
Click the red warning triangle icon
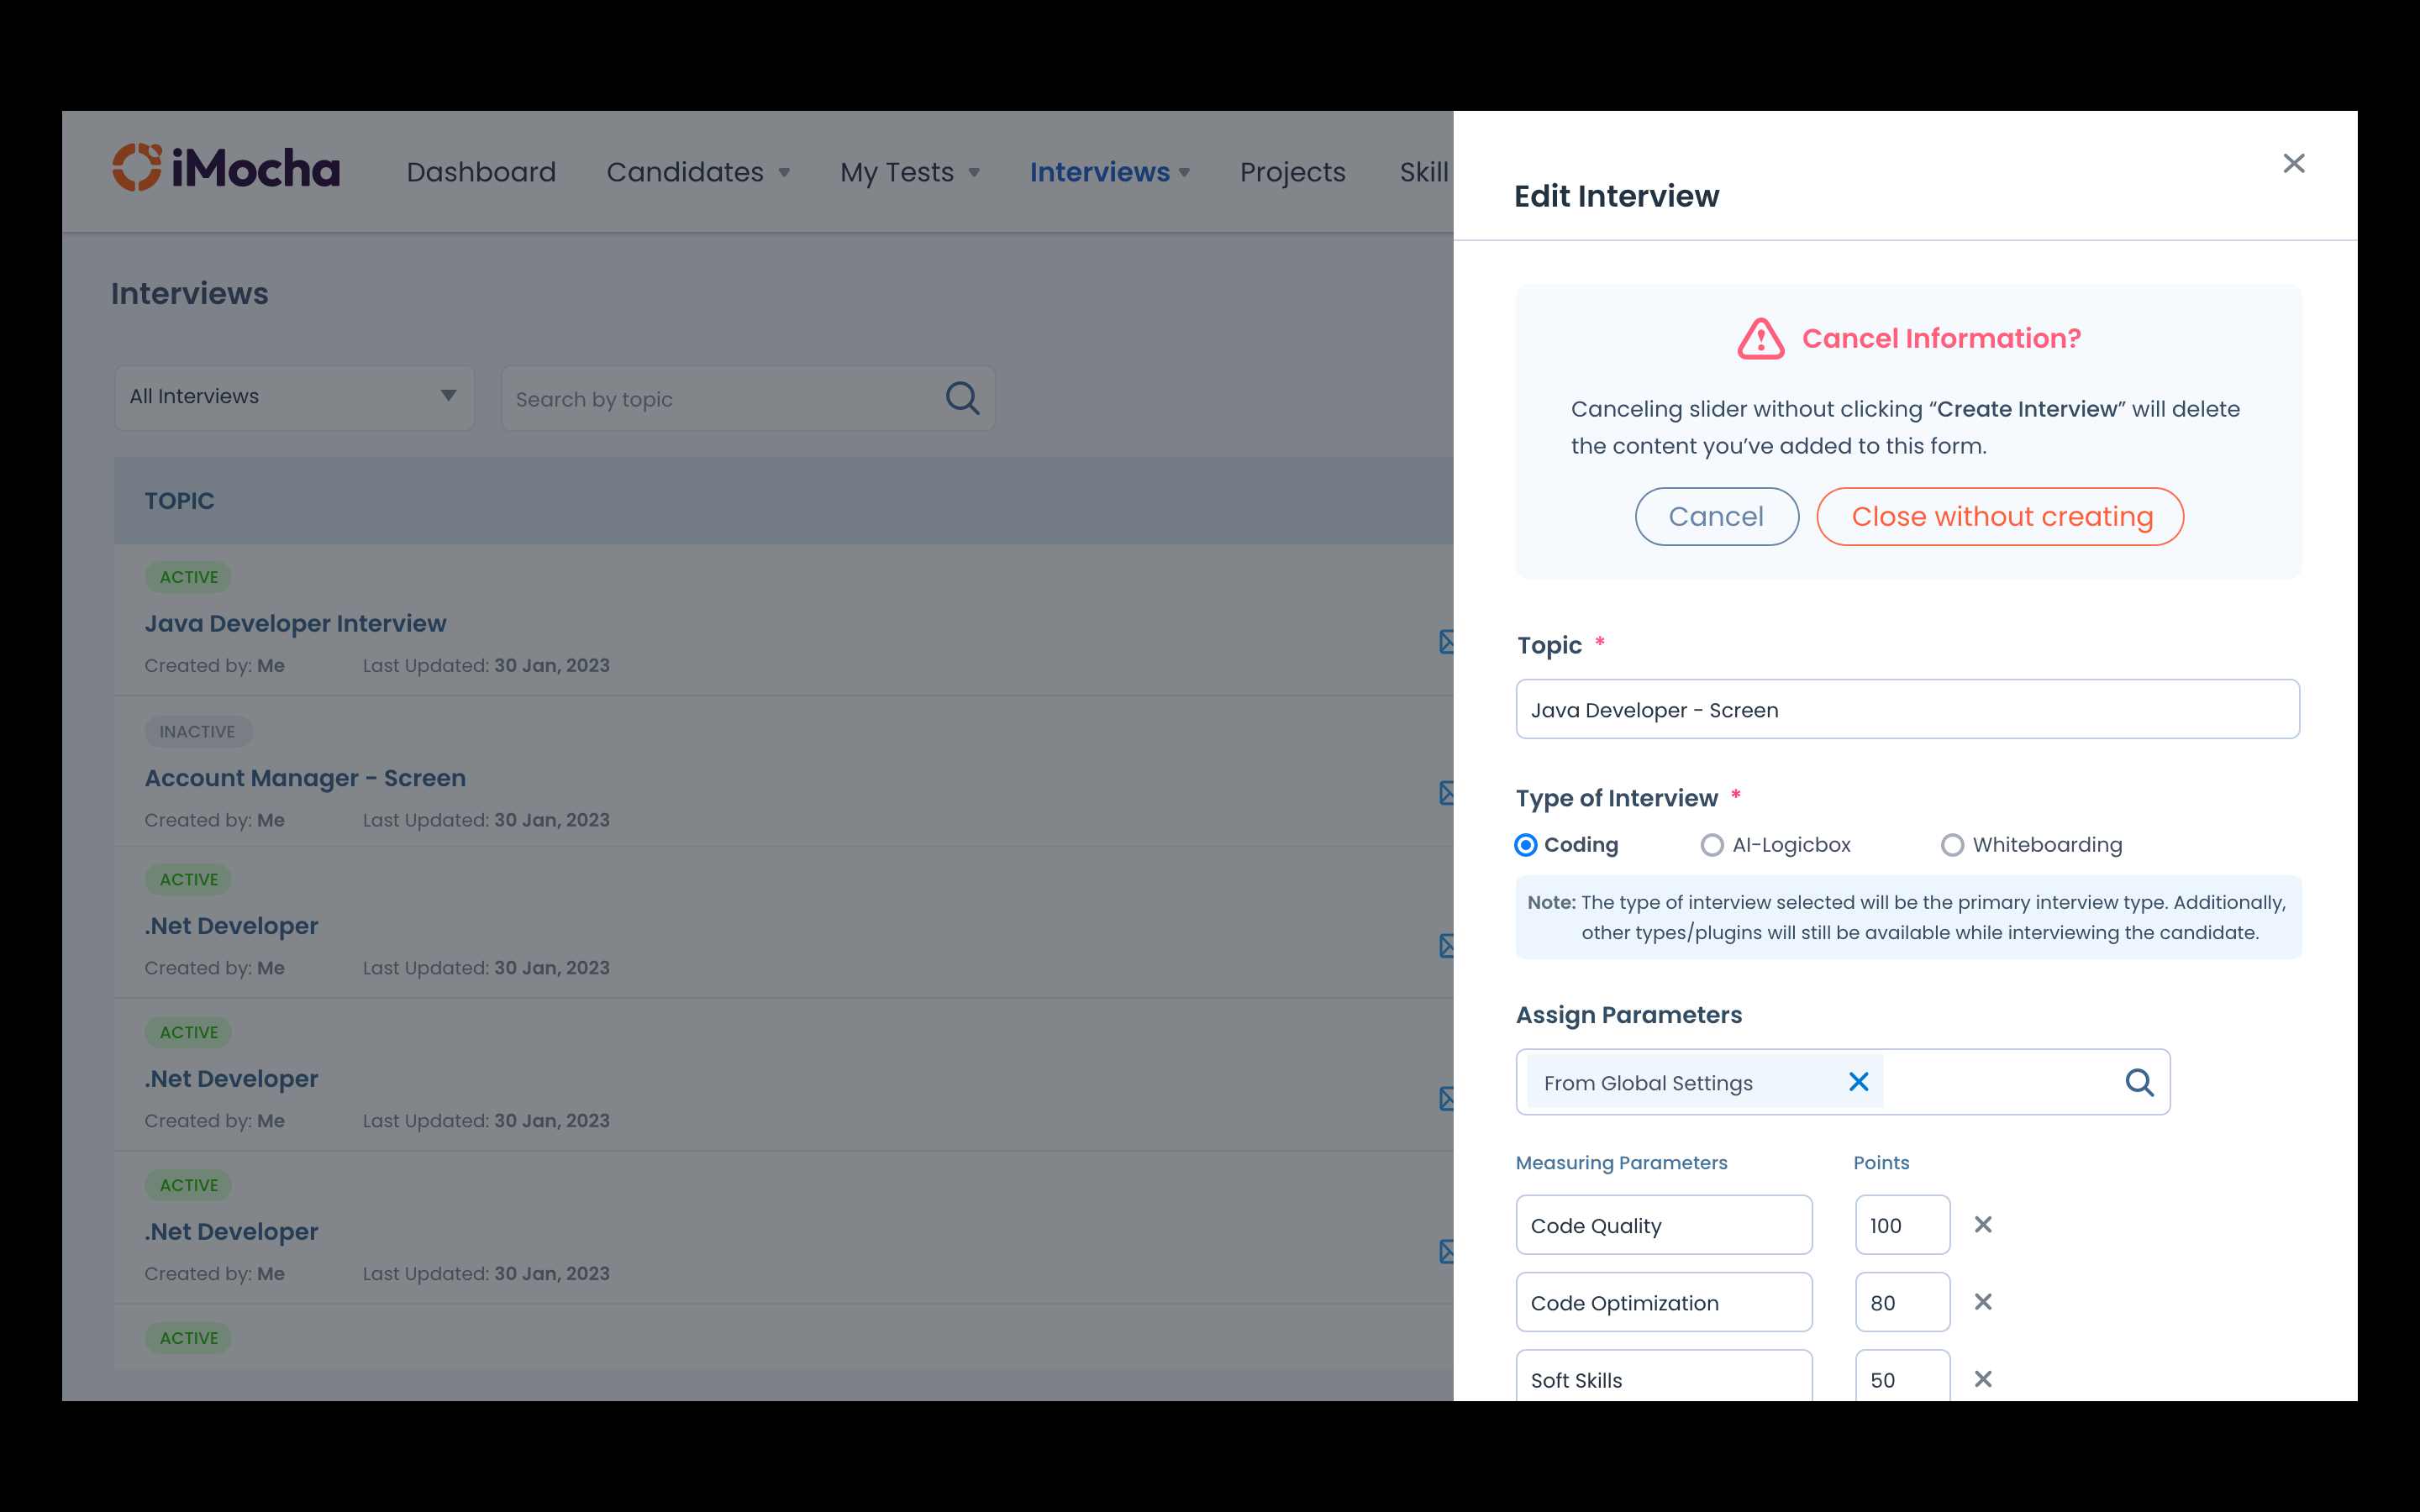[1760, 339]
